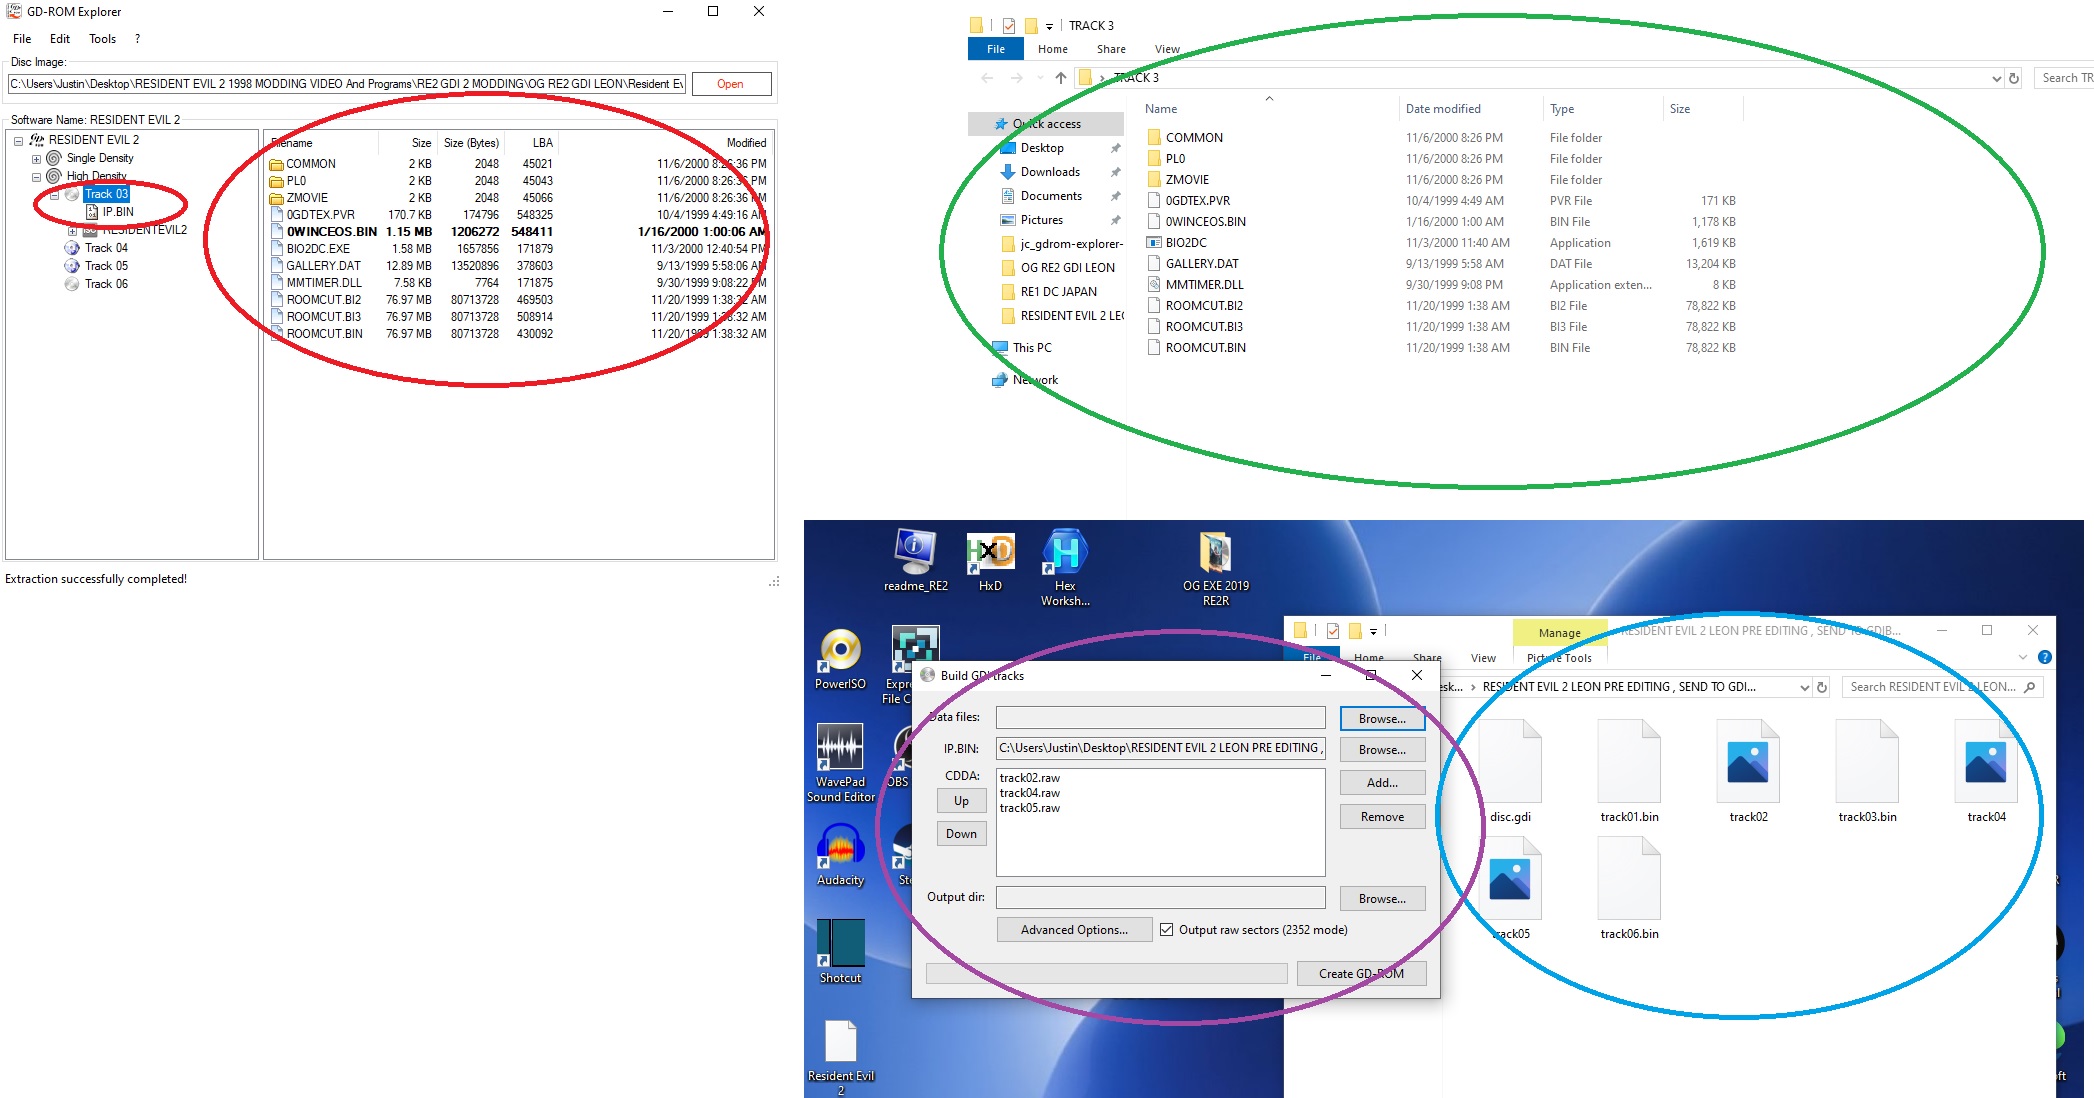Move CDDA track Up
This screenshot has width=2094, height=1098.
coord(961,801)
